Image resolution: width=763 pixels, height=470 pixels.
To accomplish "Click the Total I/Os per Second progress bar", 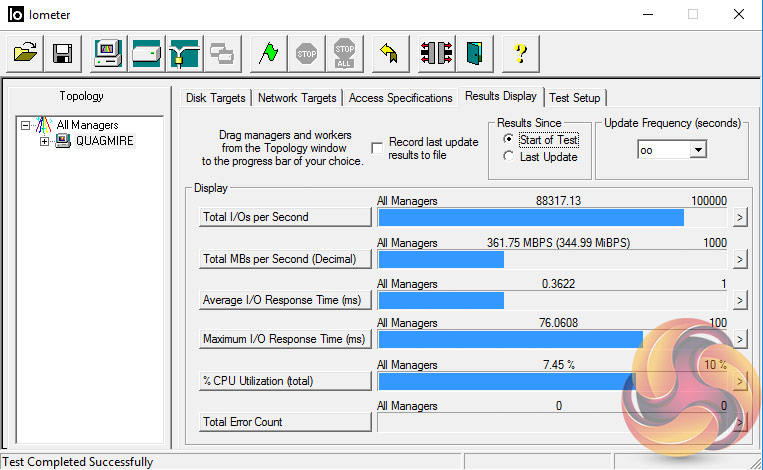I will click(x=552, y=217).
